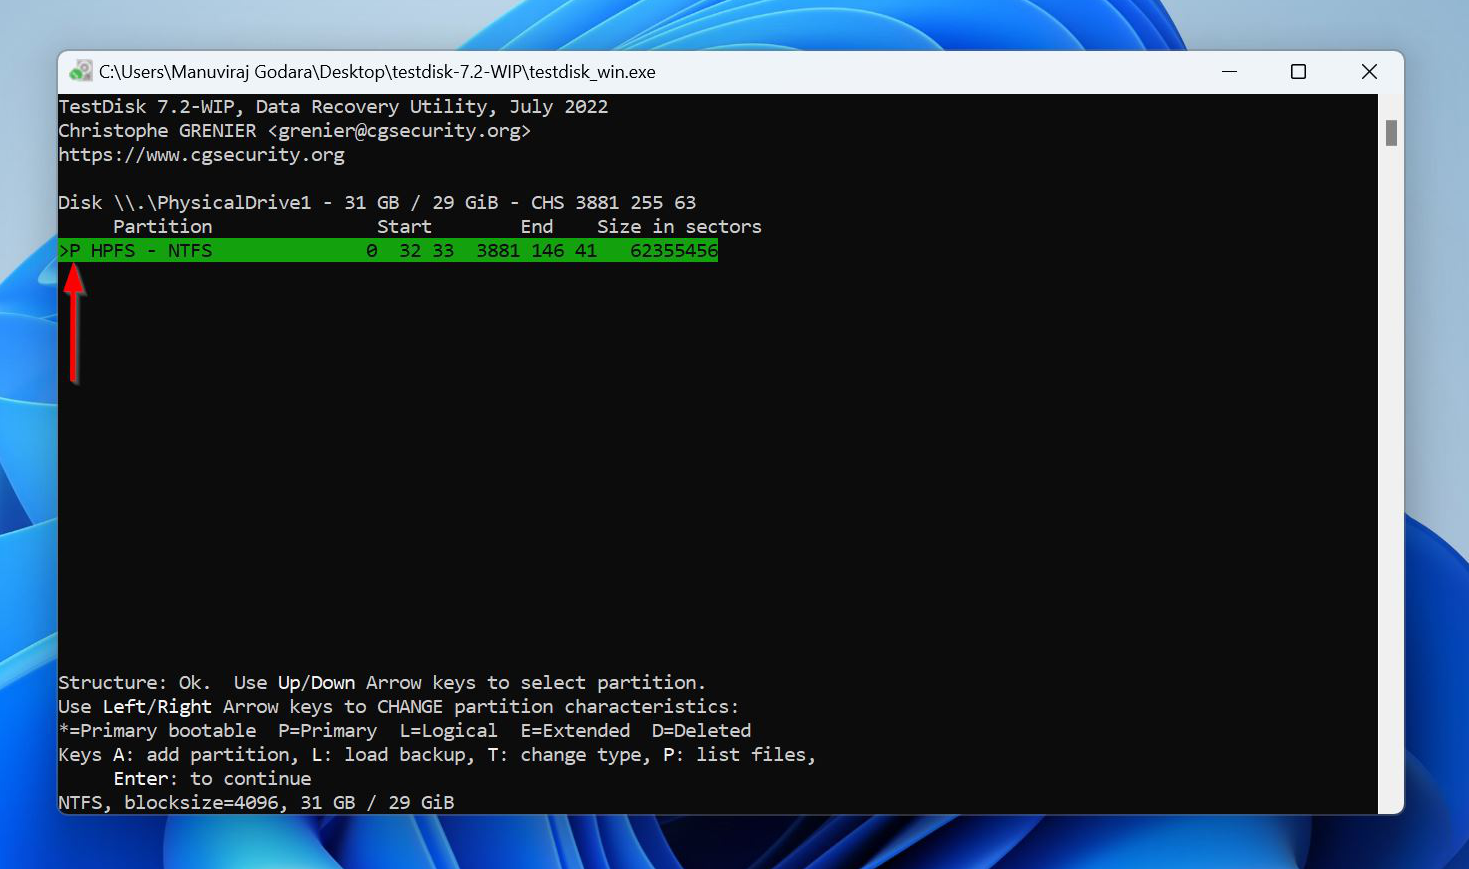Image resolution: width=1469 pixels, height=869 pixels.
Task: Maximize the TestDisk console window
Action: click(x=1298, y=72)
